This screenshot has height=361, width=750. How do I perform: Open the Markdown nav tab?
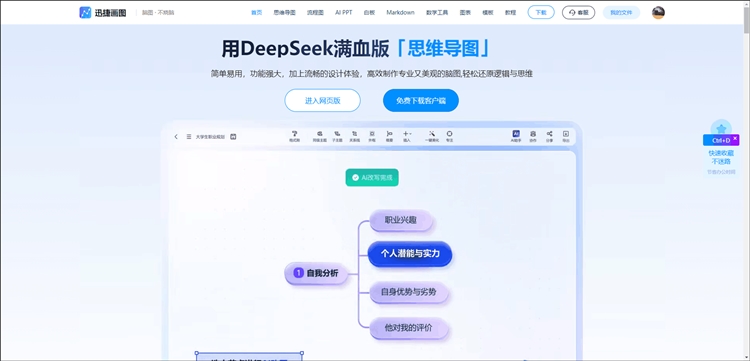(400, 13)
